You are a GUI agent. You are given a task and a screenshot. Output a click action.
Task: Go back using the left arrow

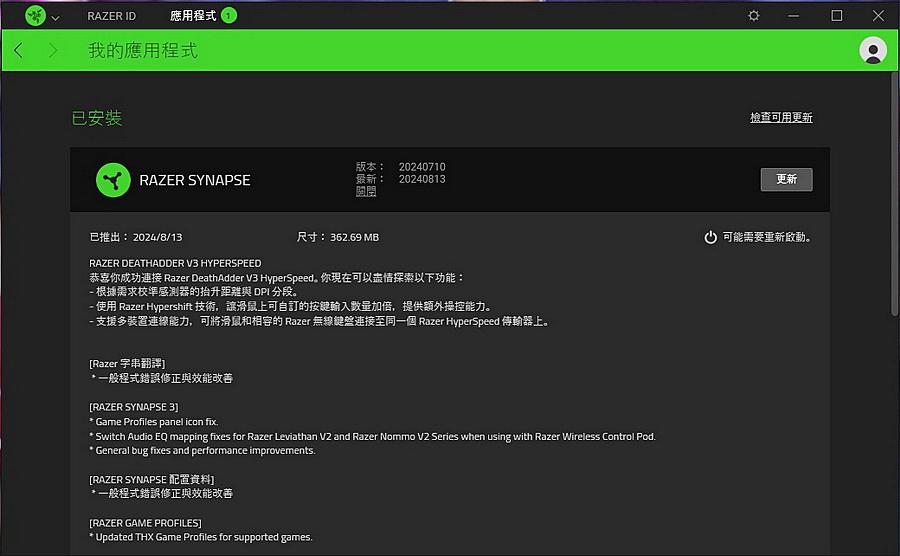coord(19,50)
